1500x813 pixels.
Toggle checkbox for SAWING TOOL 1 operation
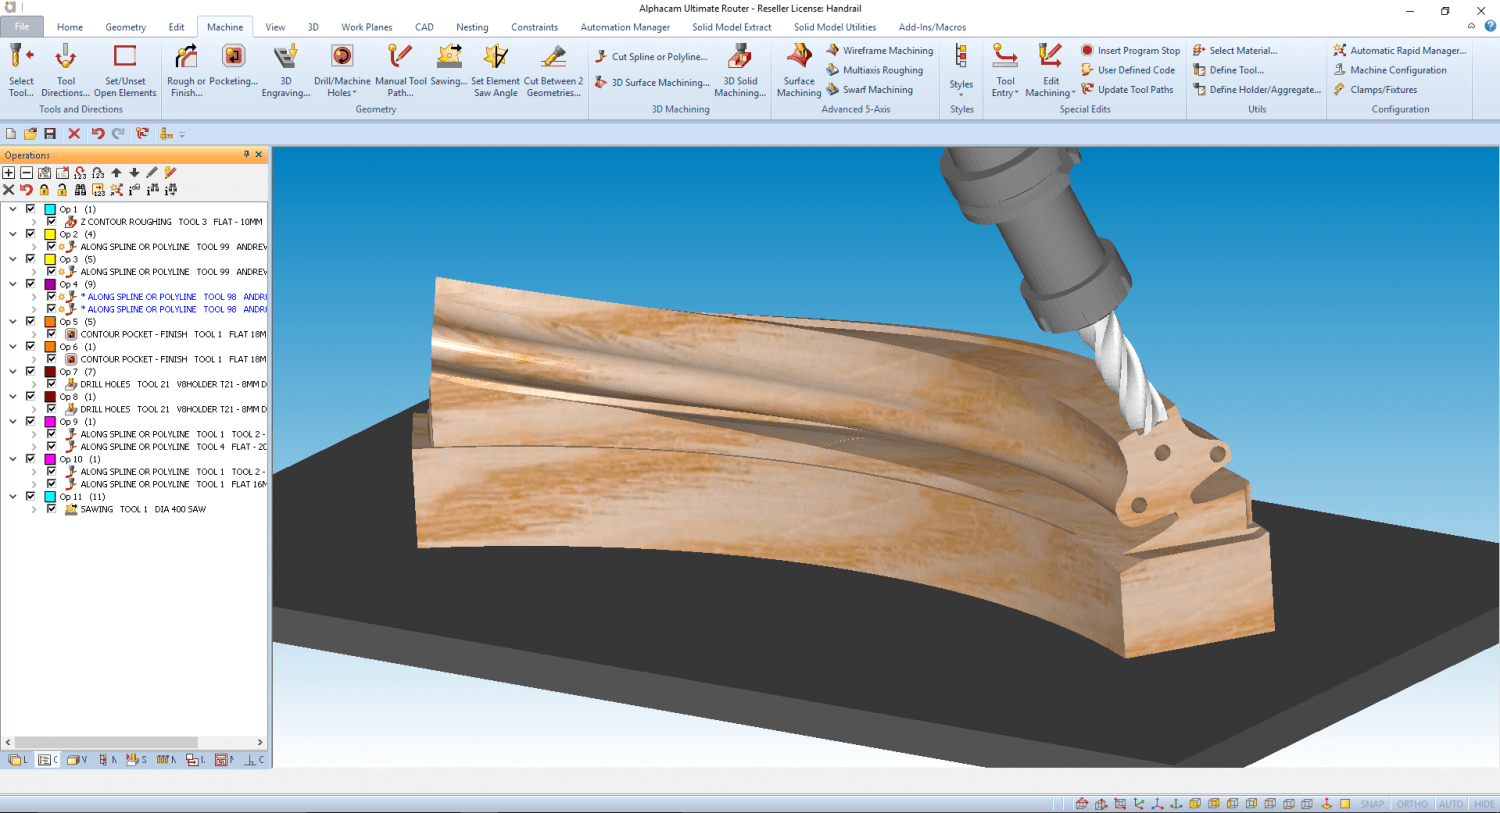pos(51,509)
